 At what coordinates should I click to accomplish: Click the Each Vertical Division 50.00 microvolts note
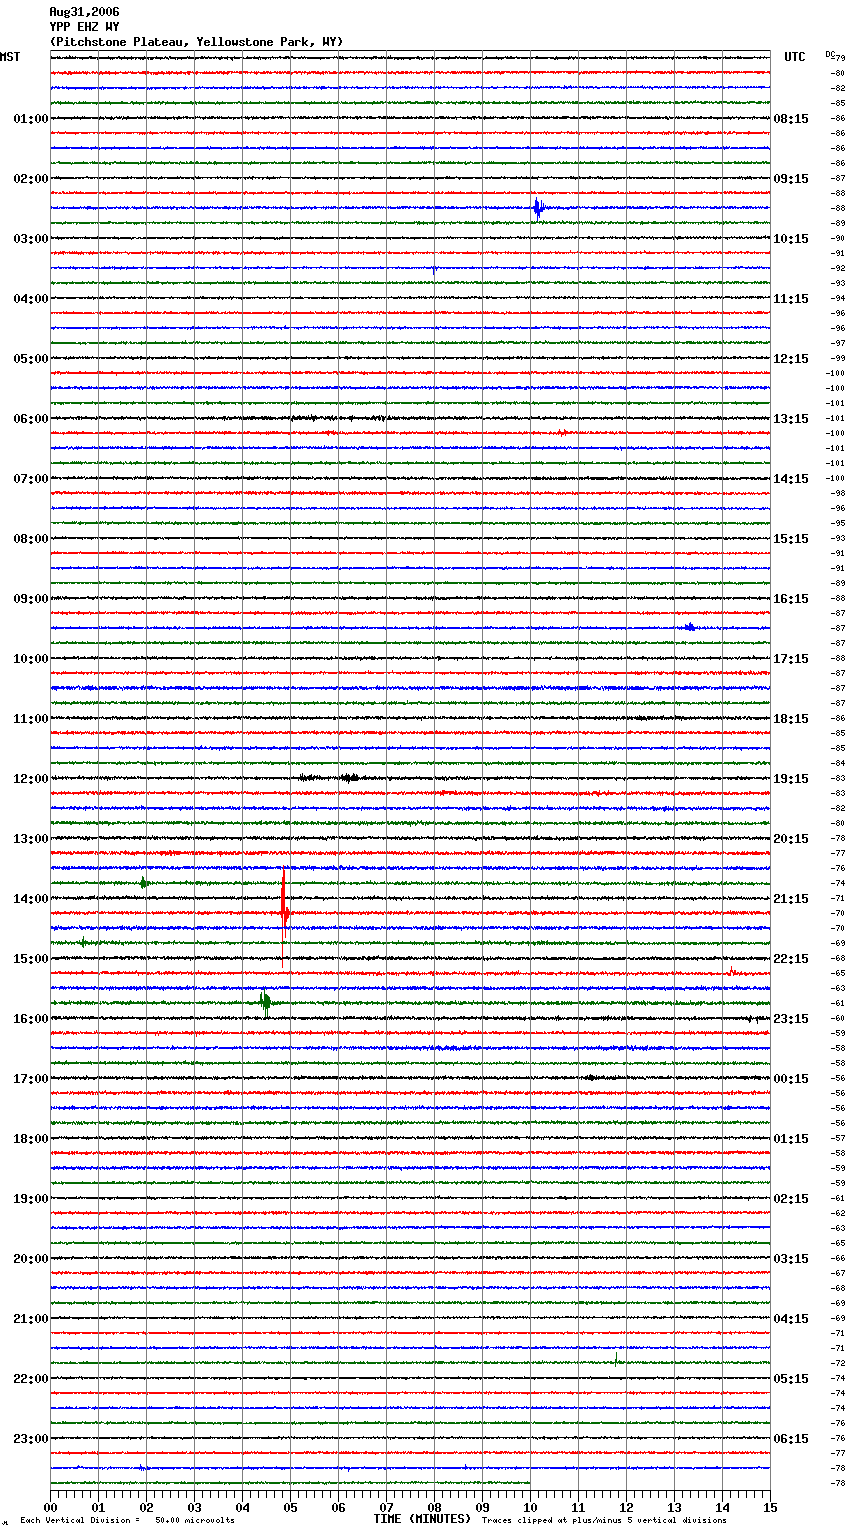[127, 1521]
